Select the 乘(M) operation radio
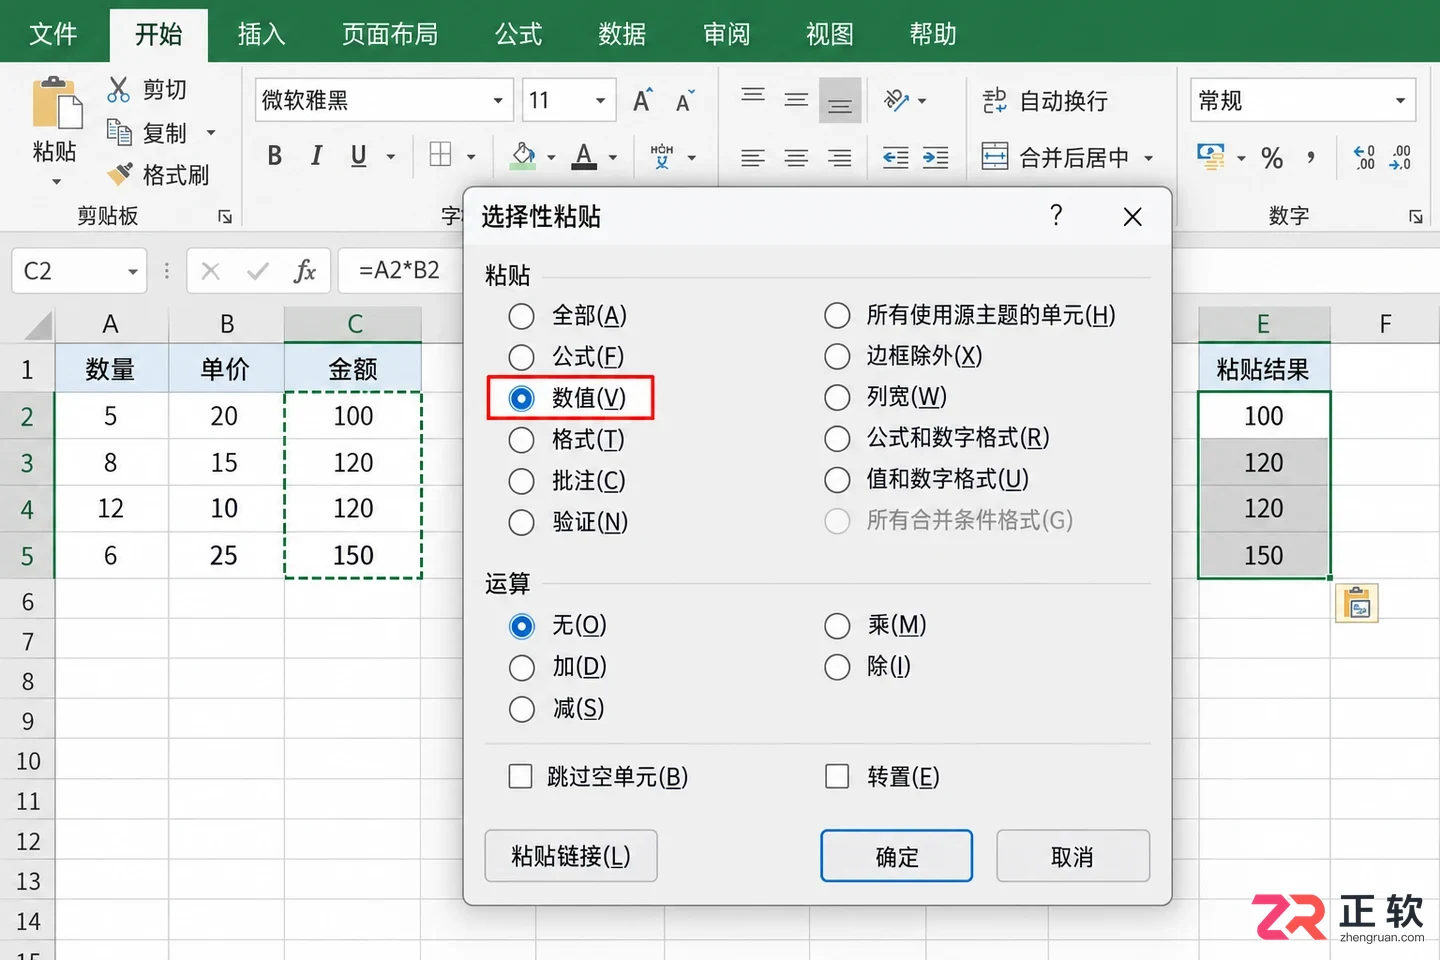The width and height of the screenshot is (1440, 960). point(837,626)
